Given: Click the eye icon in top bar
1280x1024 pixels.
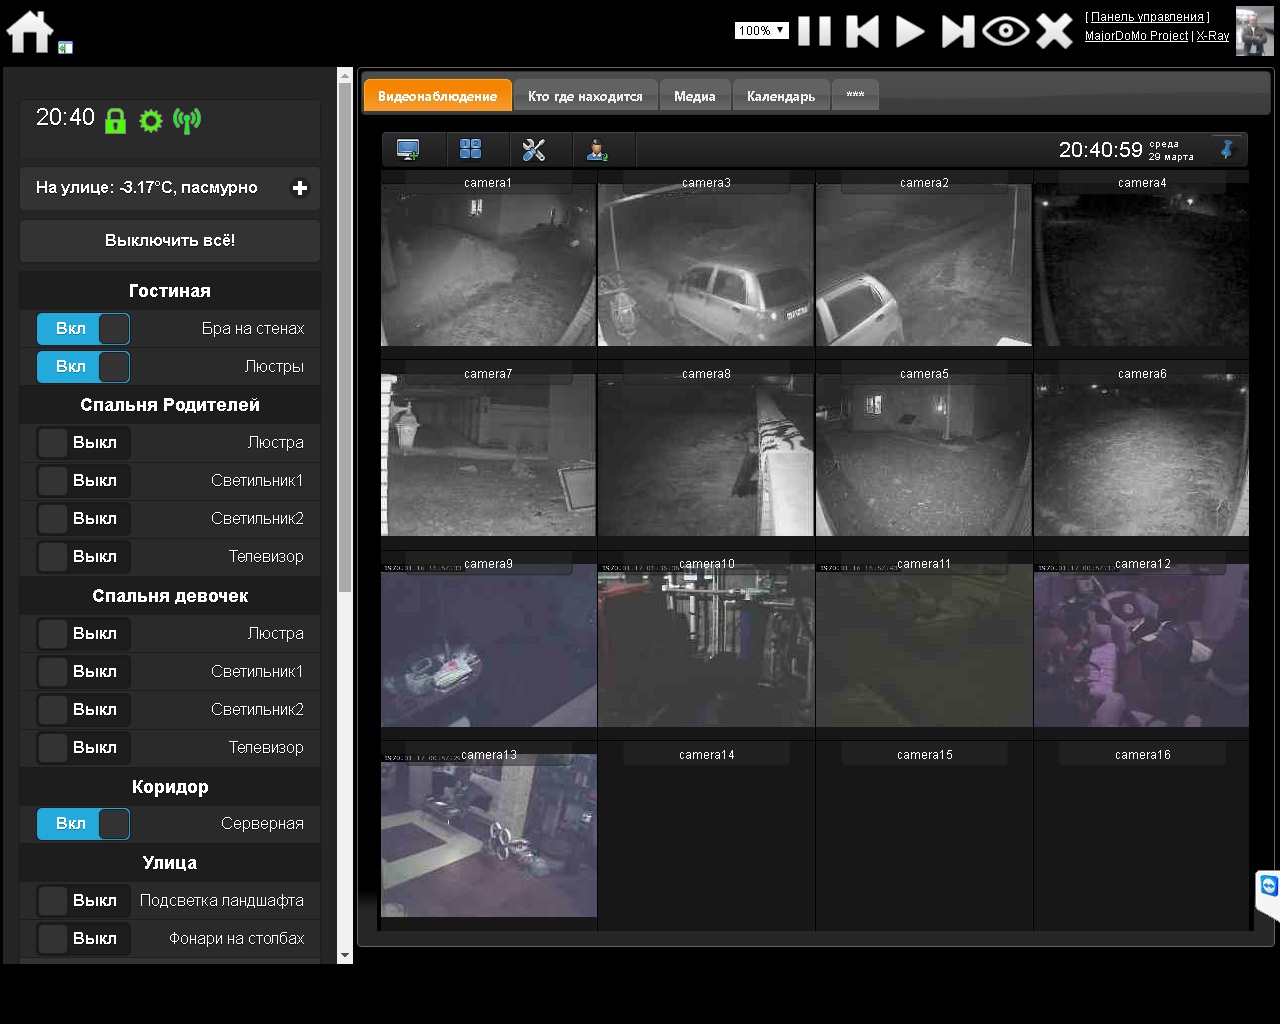Looking at the screenshot, I should point(1005,31).
